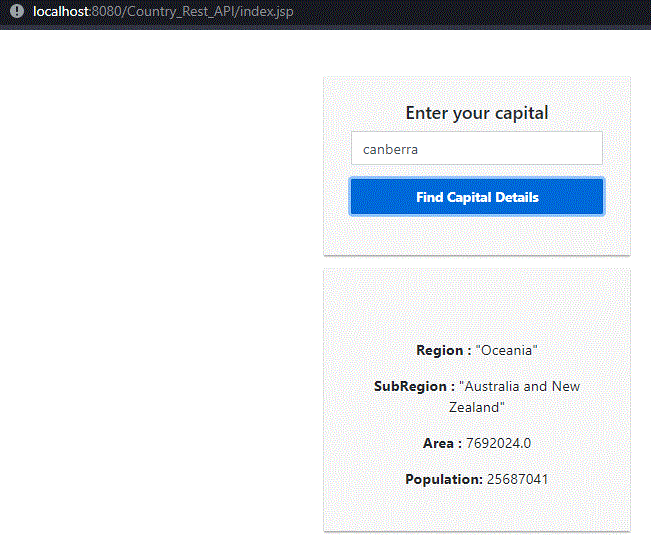Viewport: 651px width, 537px height.
Task: Focus the capital input containing 'canberra'
Action: pos(476,148)
